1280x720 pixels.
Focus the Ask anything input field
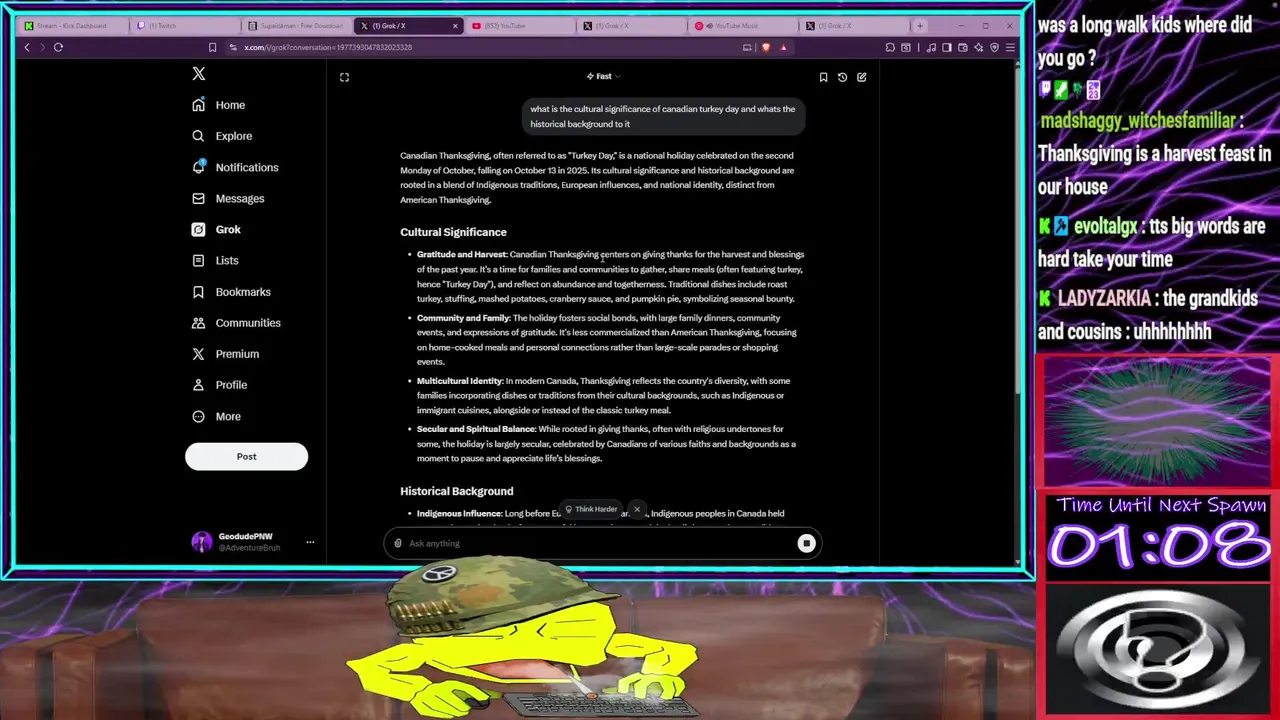coord(600,543)
